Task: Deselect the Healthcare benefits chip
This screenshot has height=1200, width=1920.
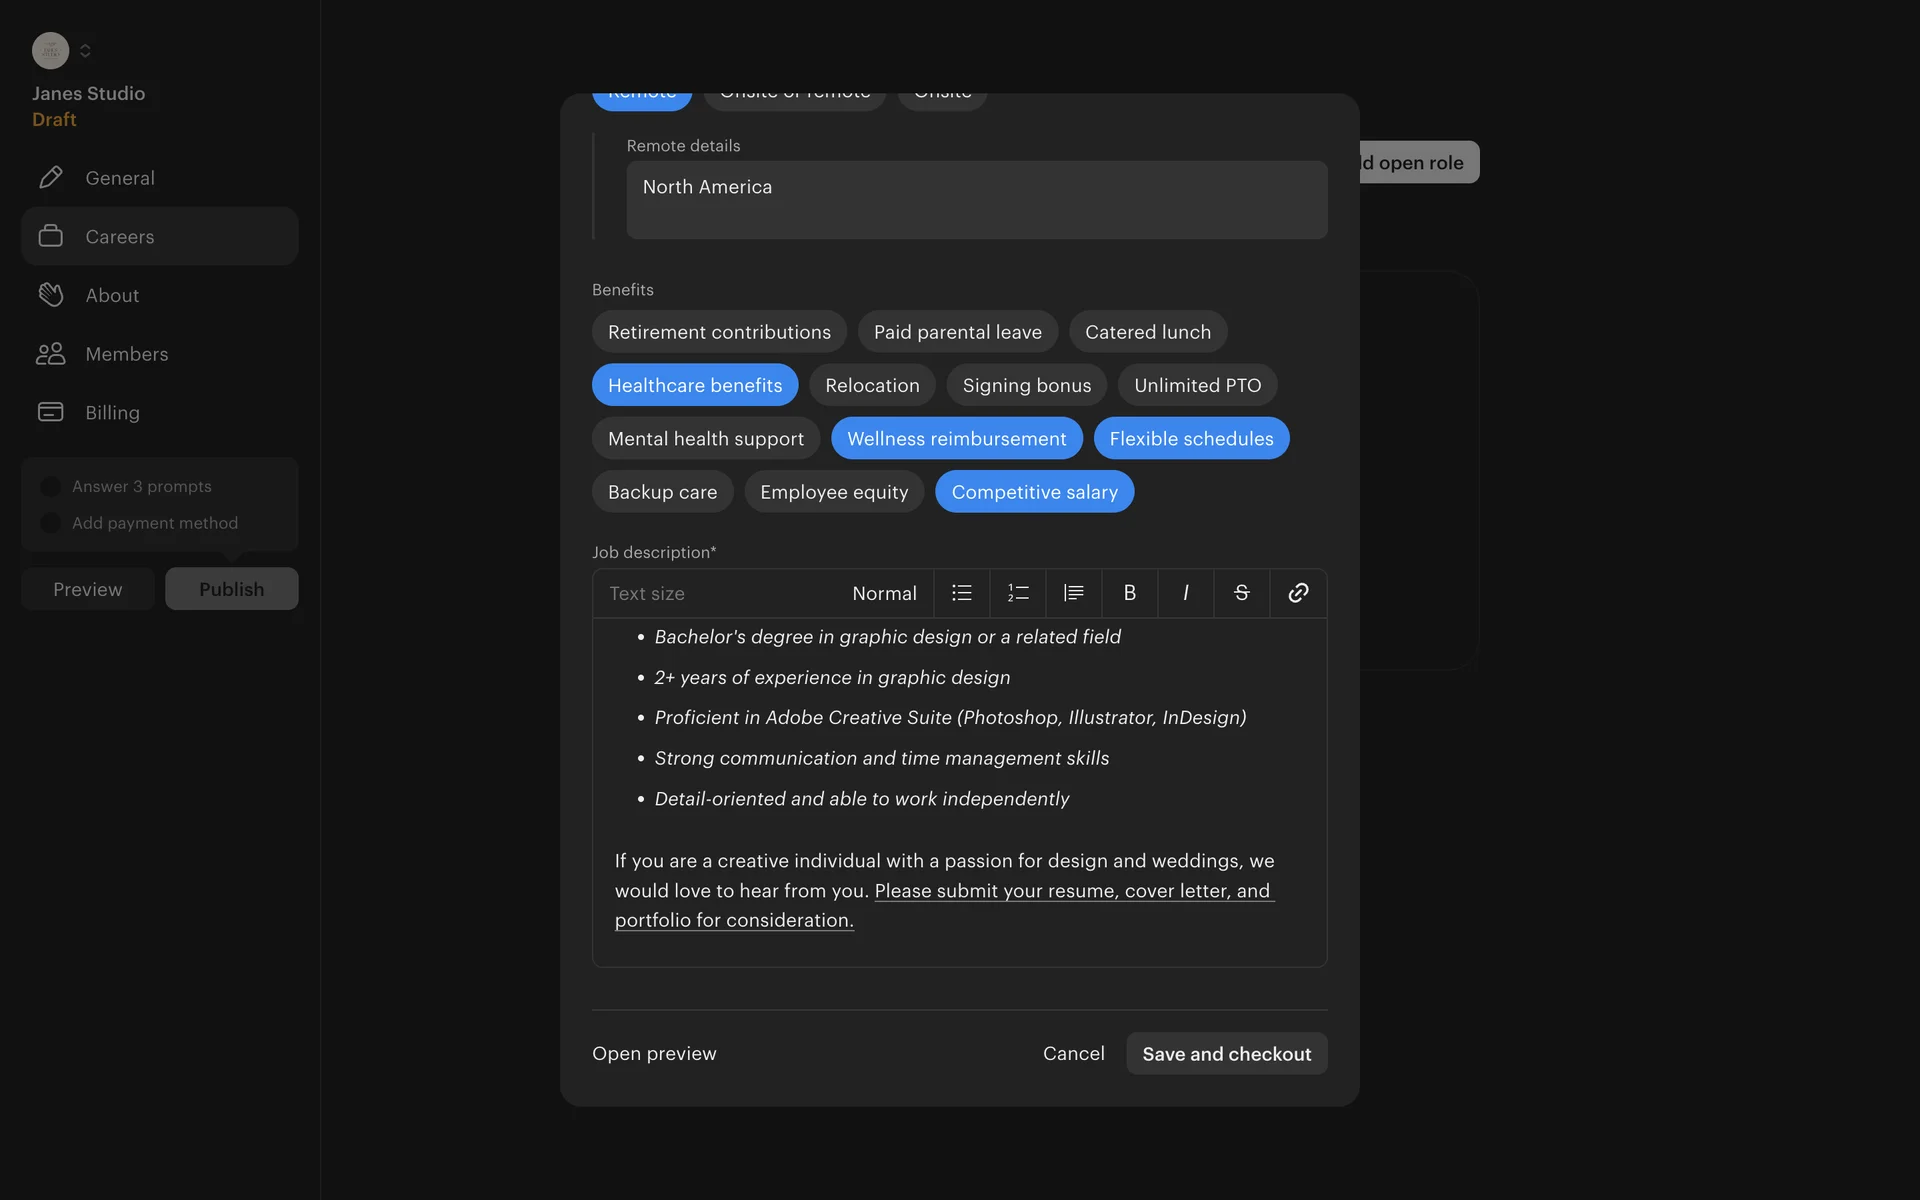Action: [694, 385]
